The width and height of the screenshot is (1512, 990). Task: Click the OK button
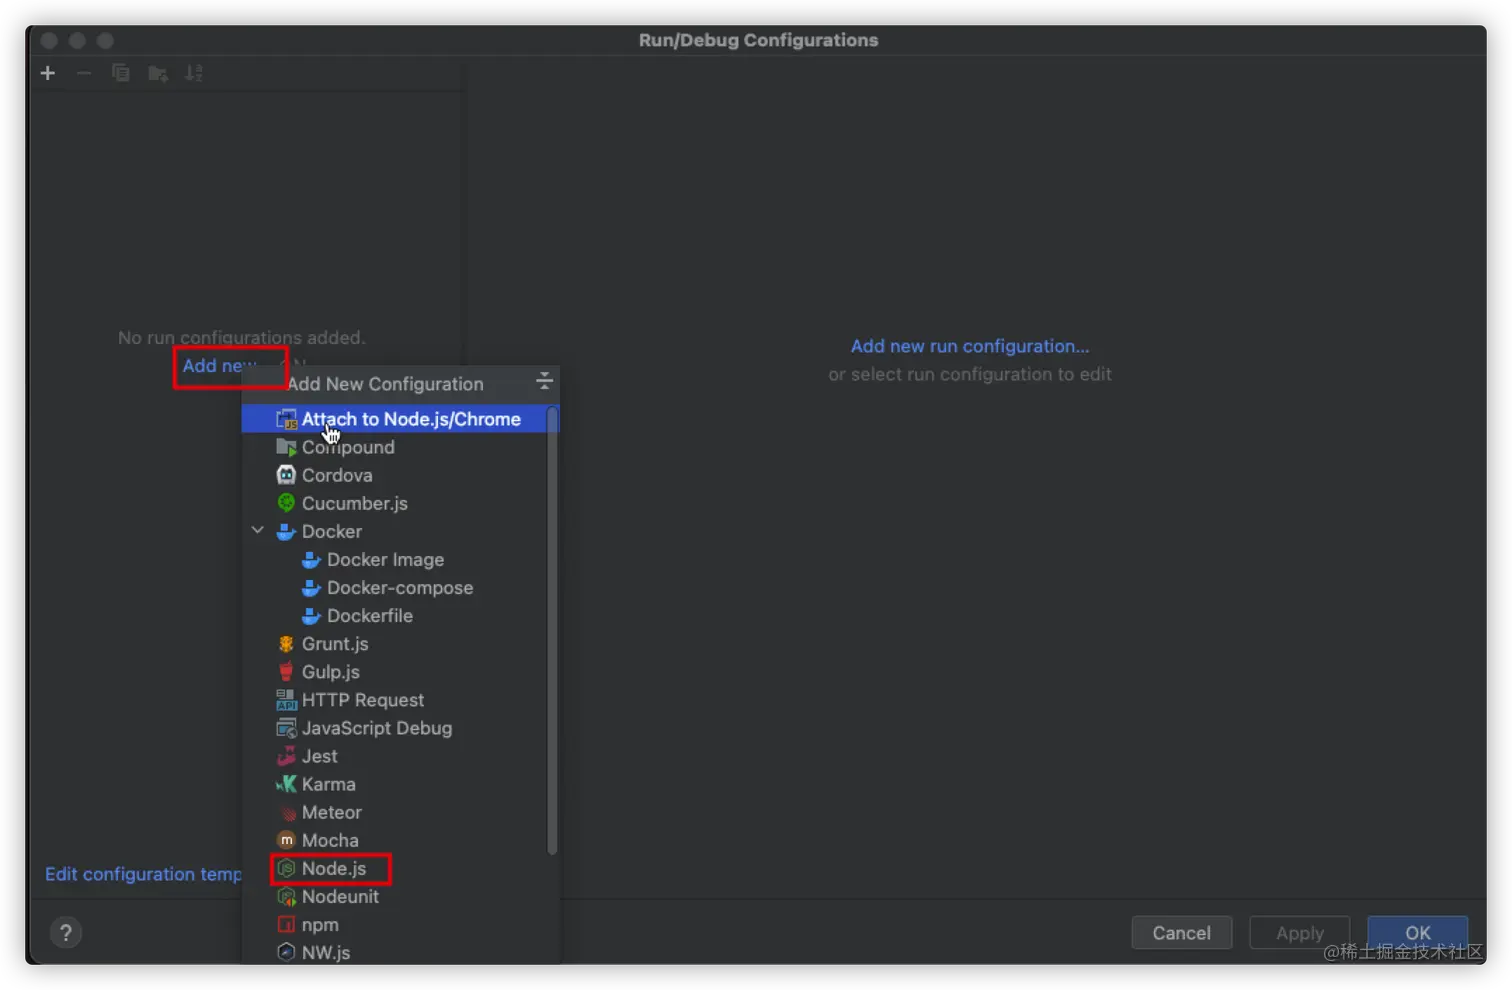1417,932
